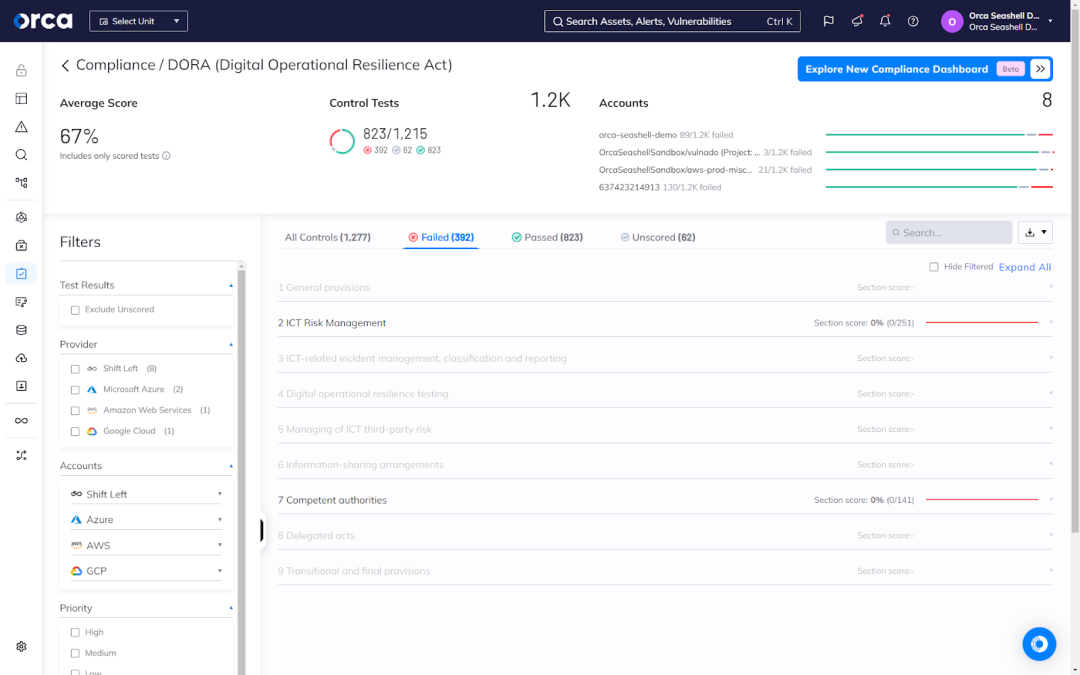Click the purple user avatar
This screenshot has width=1080, height=675.
(x=952, y=21)
